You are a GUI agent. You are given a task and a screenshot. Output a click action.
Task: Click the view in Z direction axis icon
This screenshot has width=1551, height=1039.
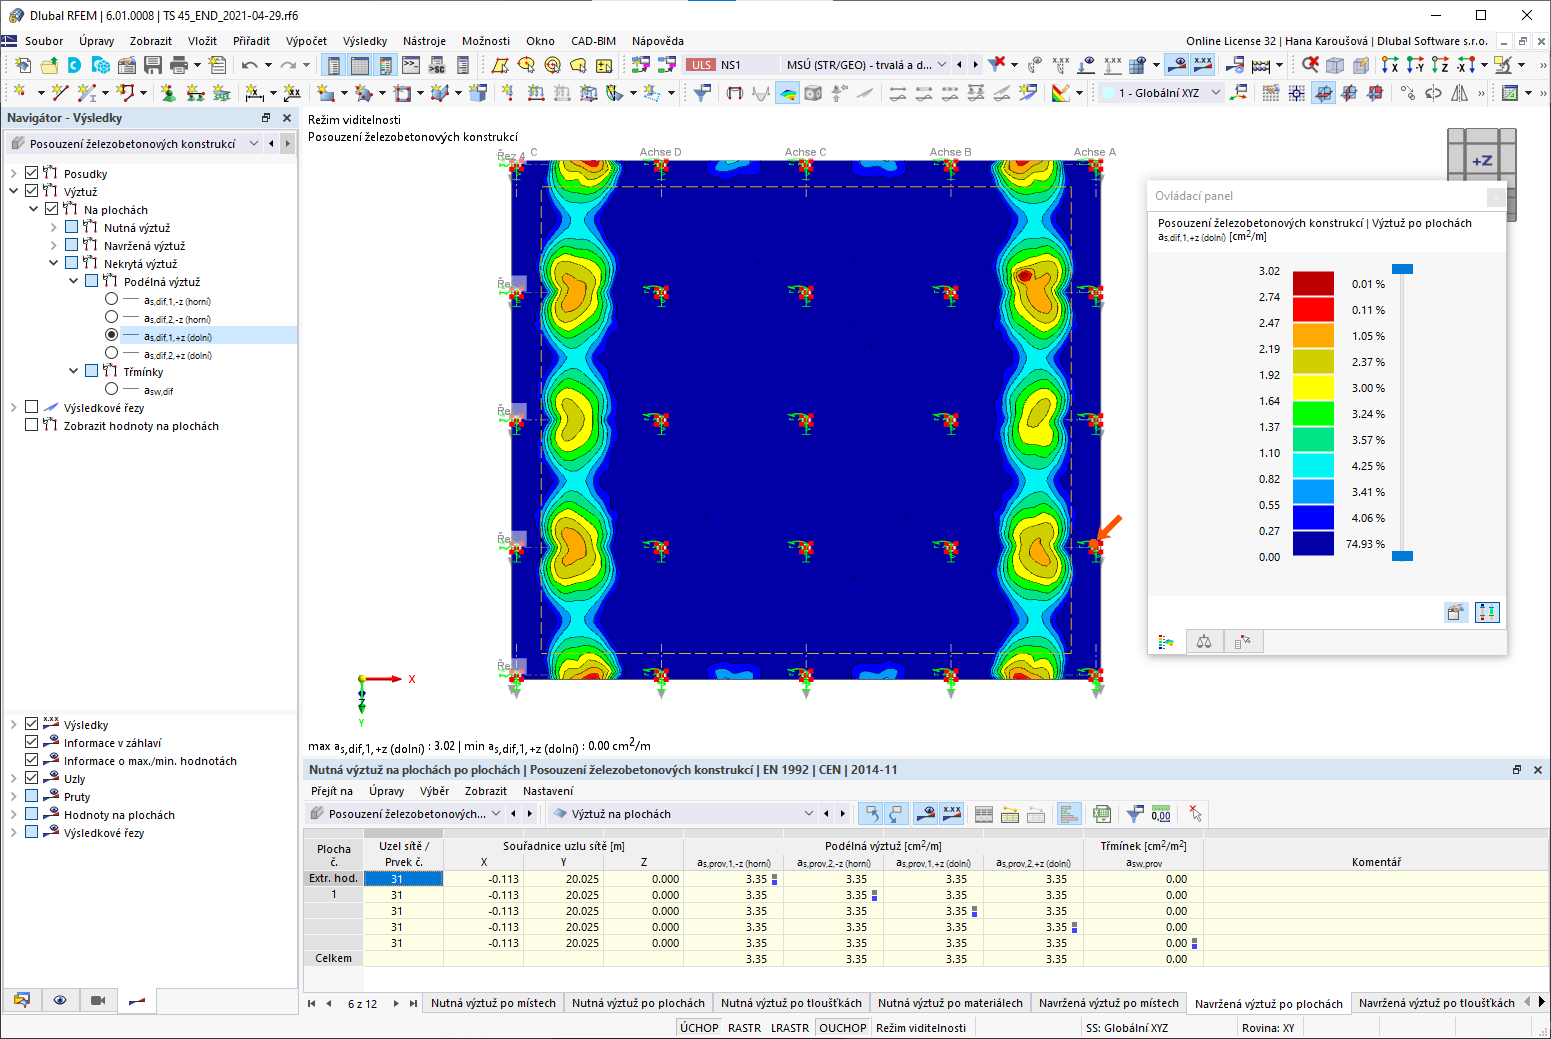(1440, 65)
